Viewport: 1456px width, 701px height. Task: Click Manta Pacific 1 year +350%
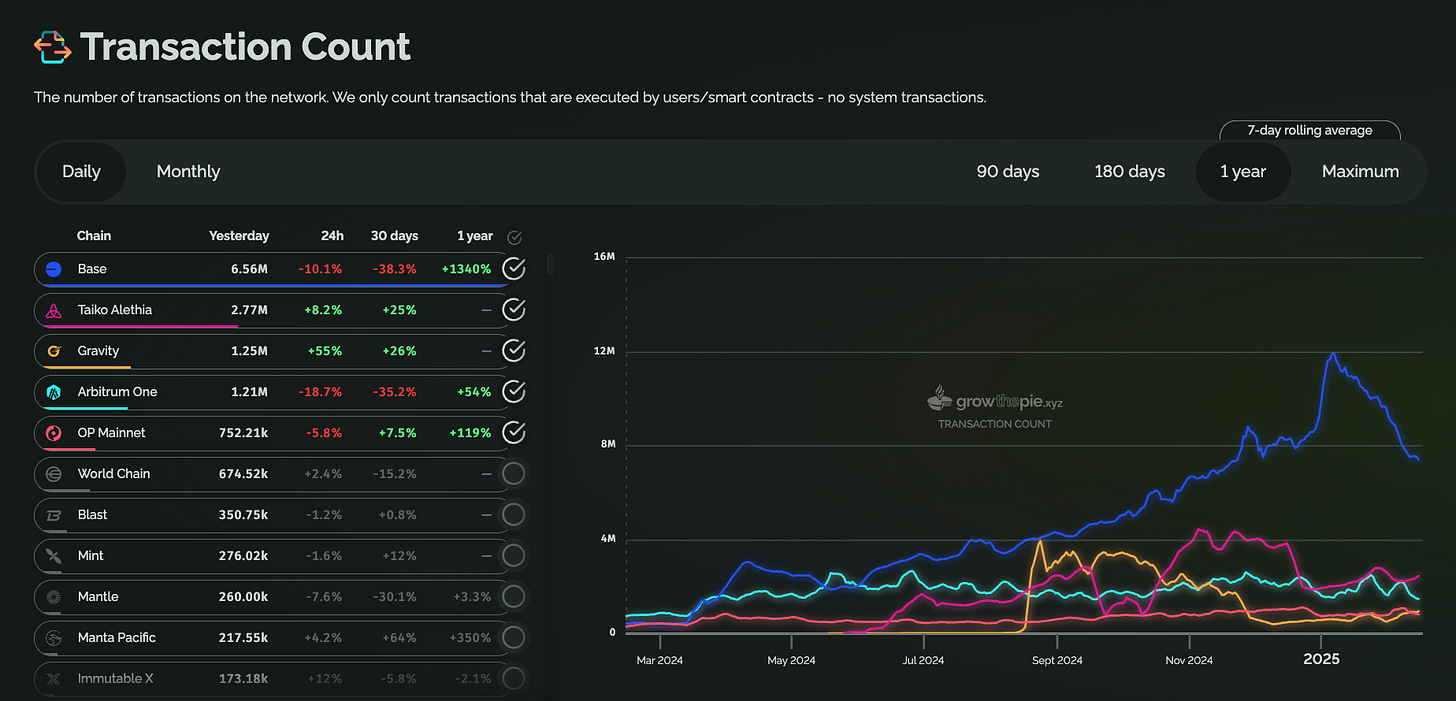(469, 638)
